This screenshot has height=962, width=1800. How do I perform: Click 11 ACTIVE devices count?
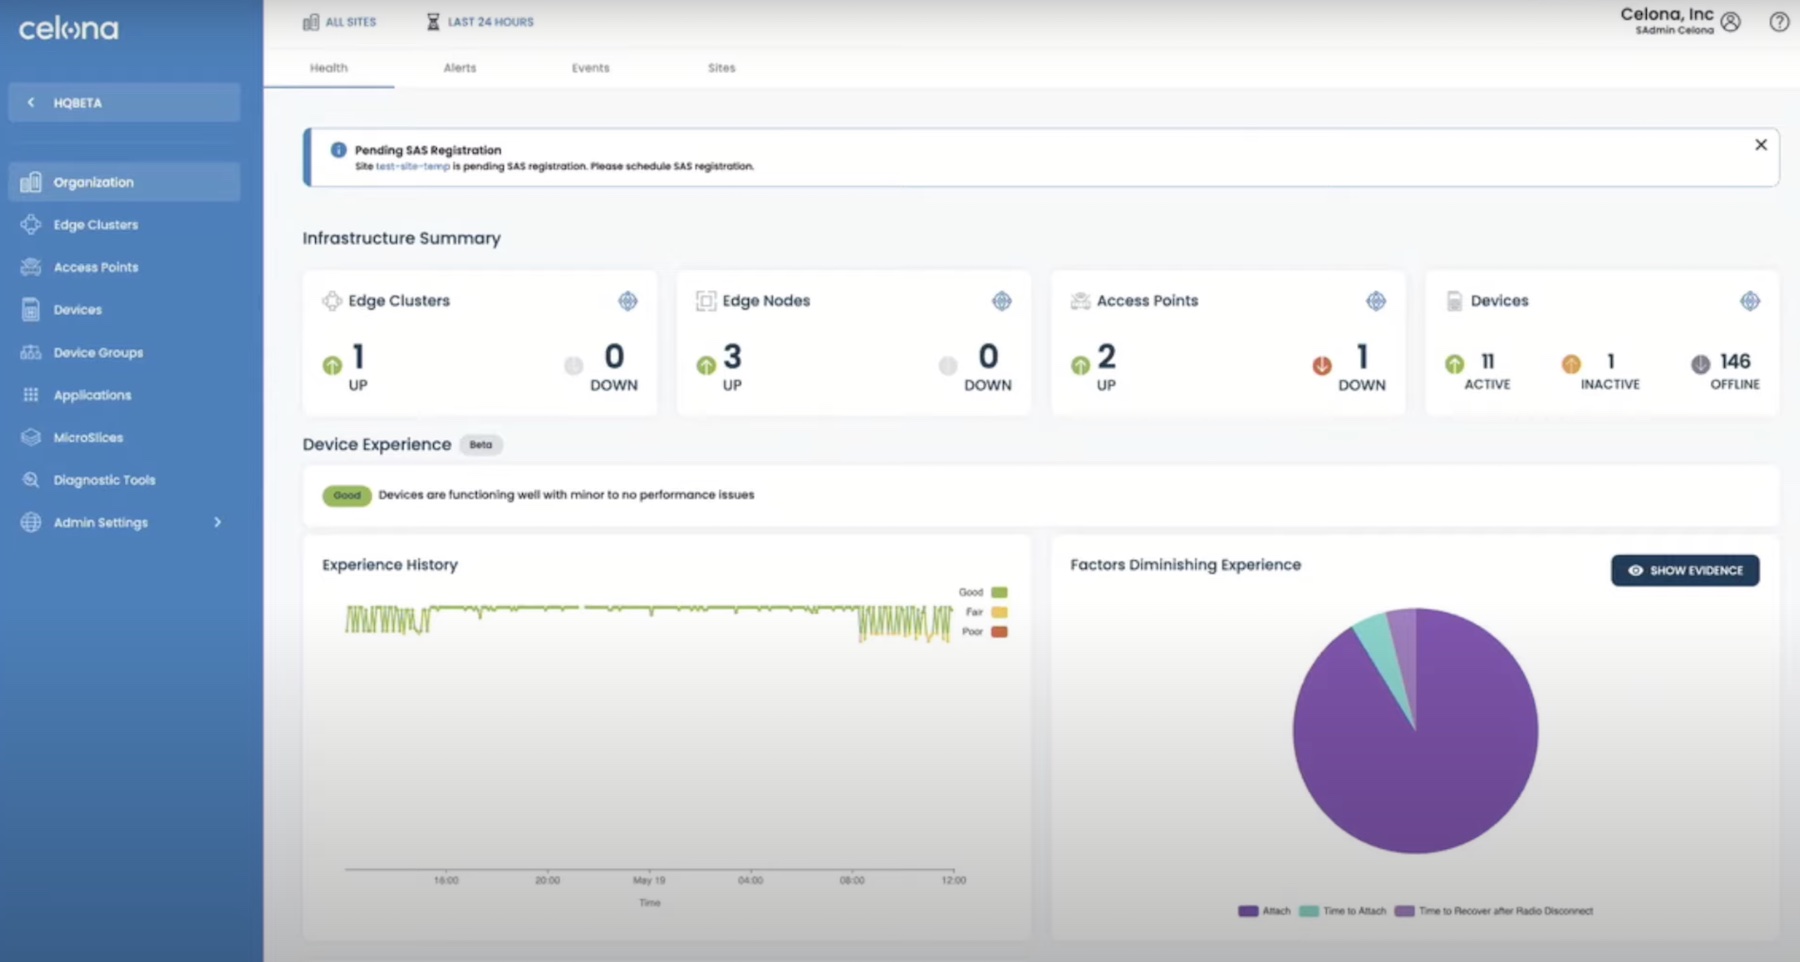pyautogui.click(x=1487, y=361)
